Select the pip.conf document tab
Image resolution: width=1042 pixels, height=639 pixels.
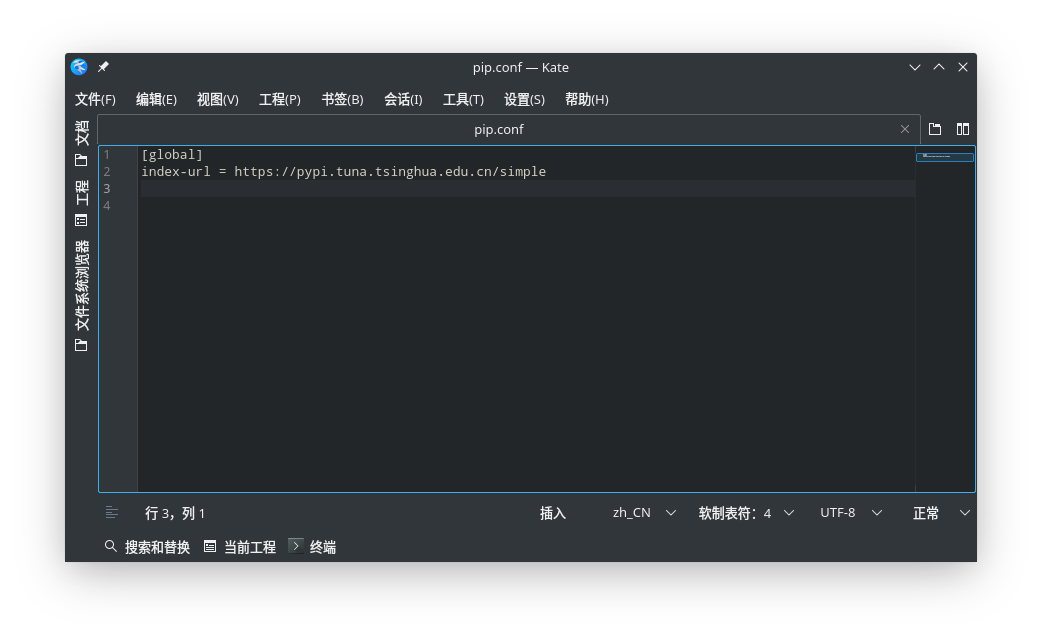coord(500,129)
